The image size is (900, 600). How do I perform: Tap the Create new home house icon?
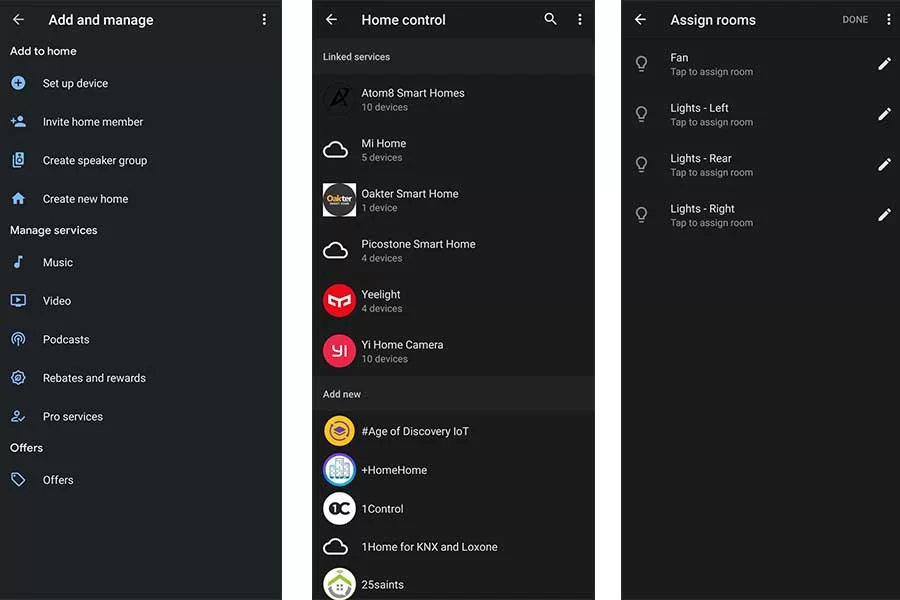18,199
